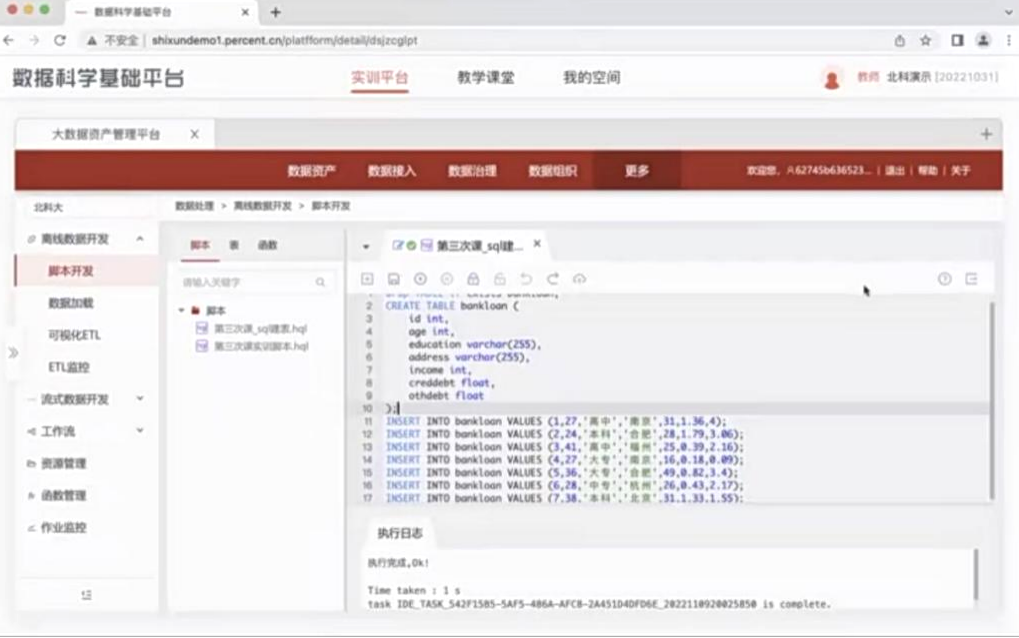
Task: Collapse the 离线数据开发 menu section
Action: pyautogui.click(x=139, y=239)
